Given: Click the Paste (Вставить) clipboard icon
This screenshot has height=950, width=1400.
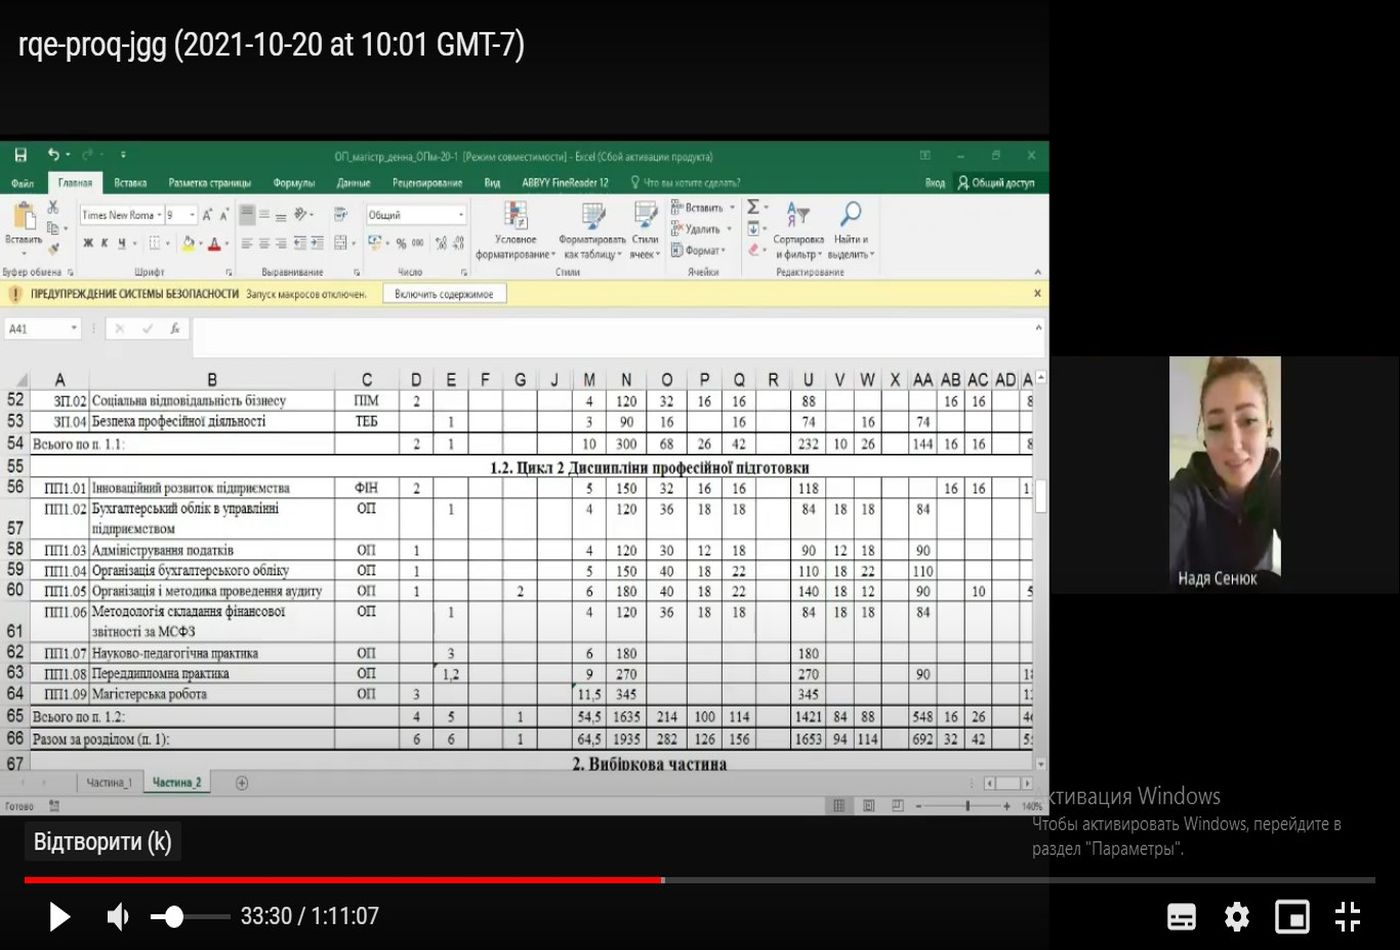Looking at the screenshot, I should 23,219.
